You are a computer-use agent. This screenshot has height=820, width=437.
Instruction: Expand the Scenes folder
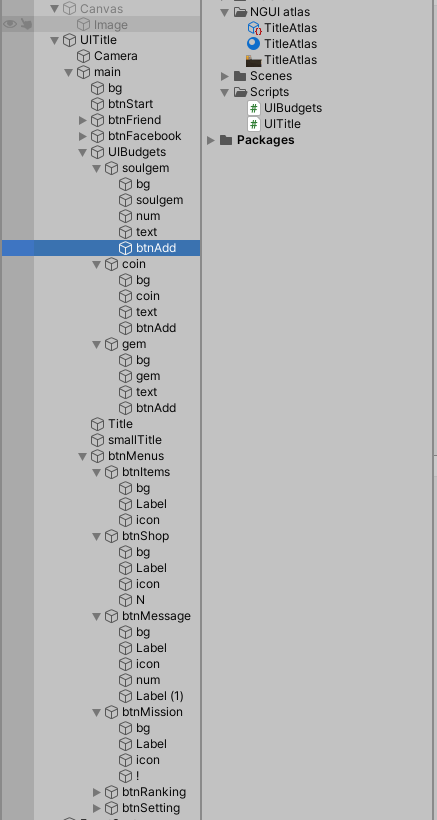[x=225, y=76]
